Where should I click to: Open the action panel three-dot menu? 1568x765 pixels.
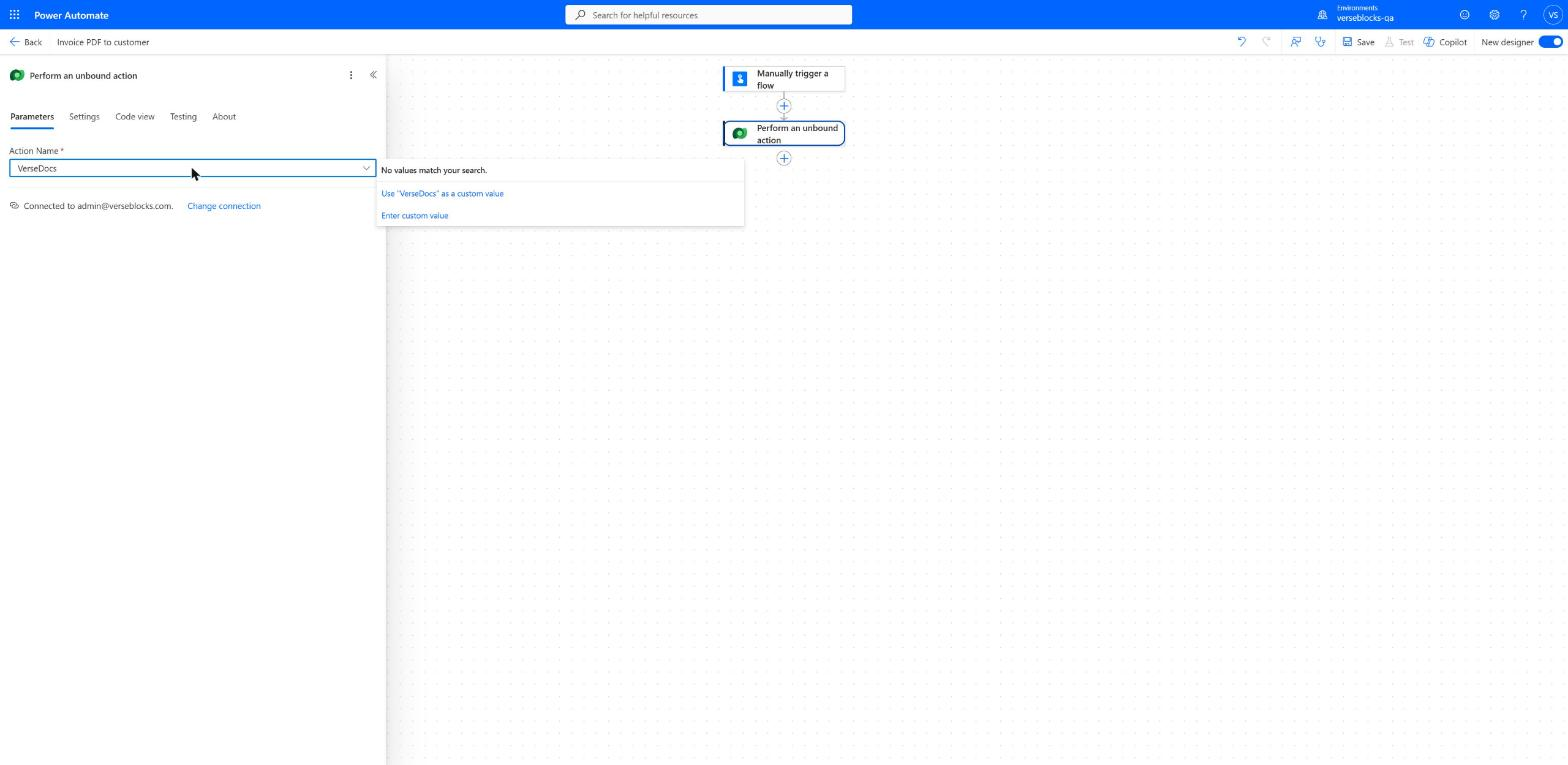click(350, 75)
